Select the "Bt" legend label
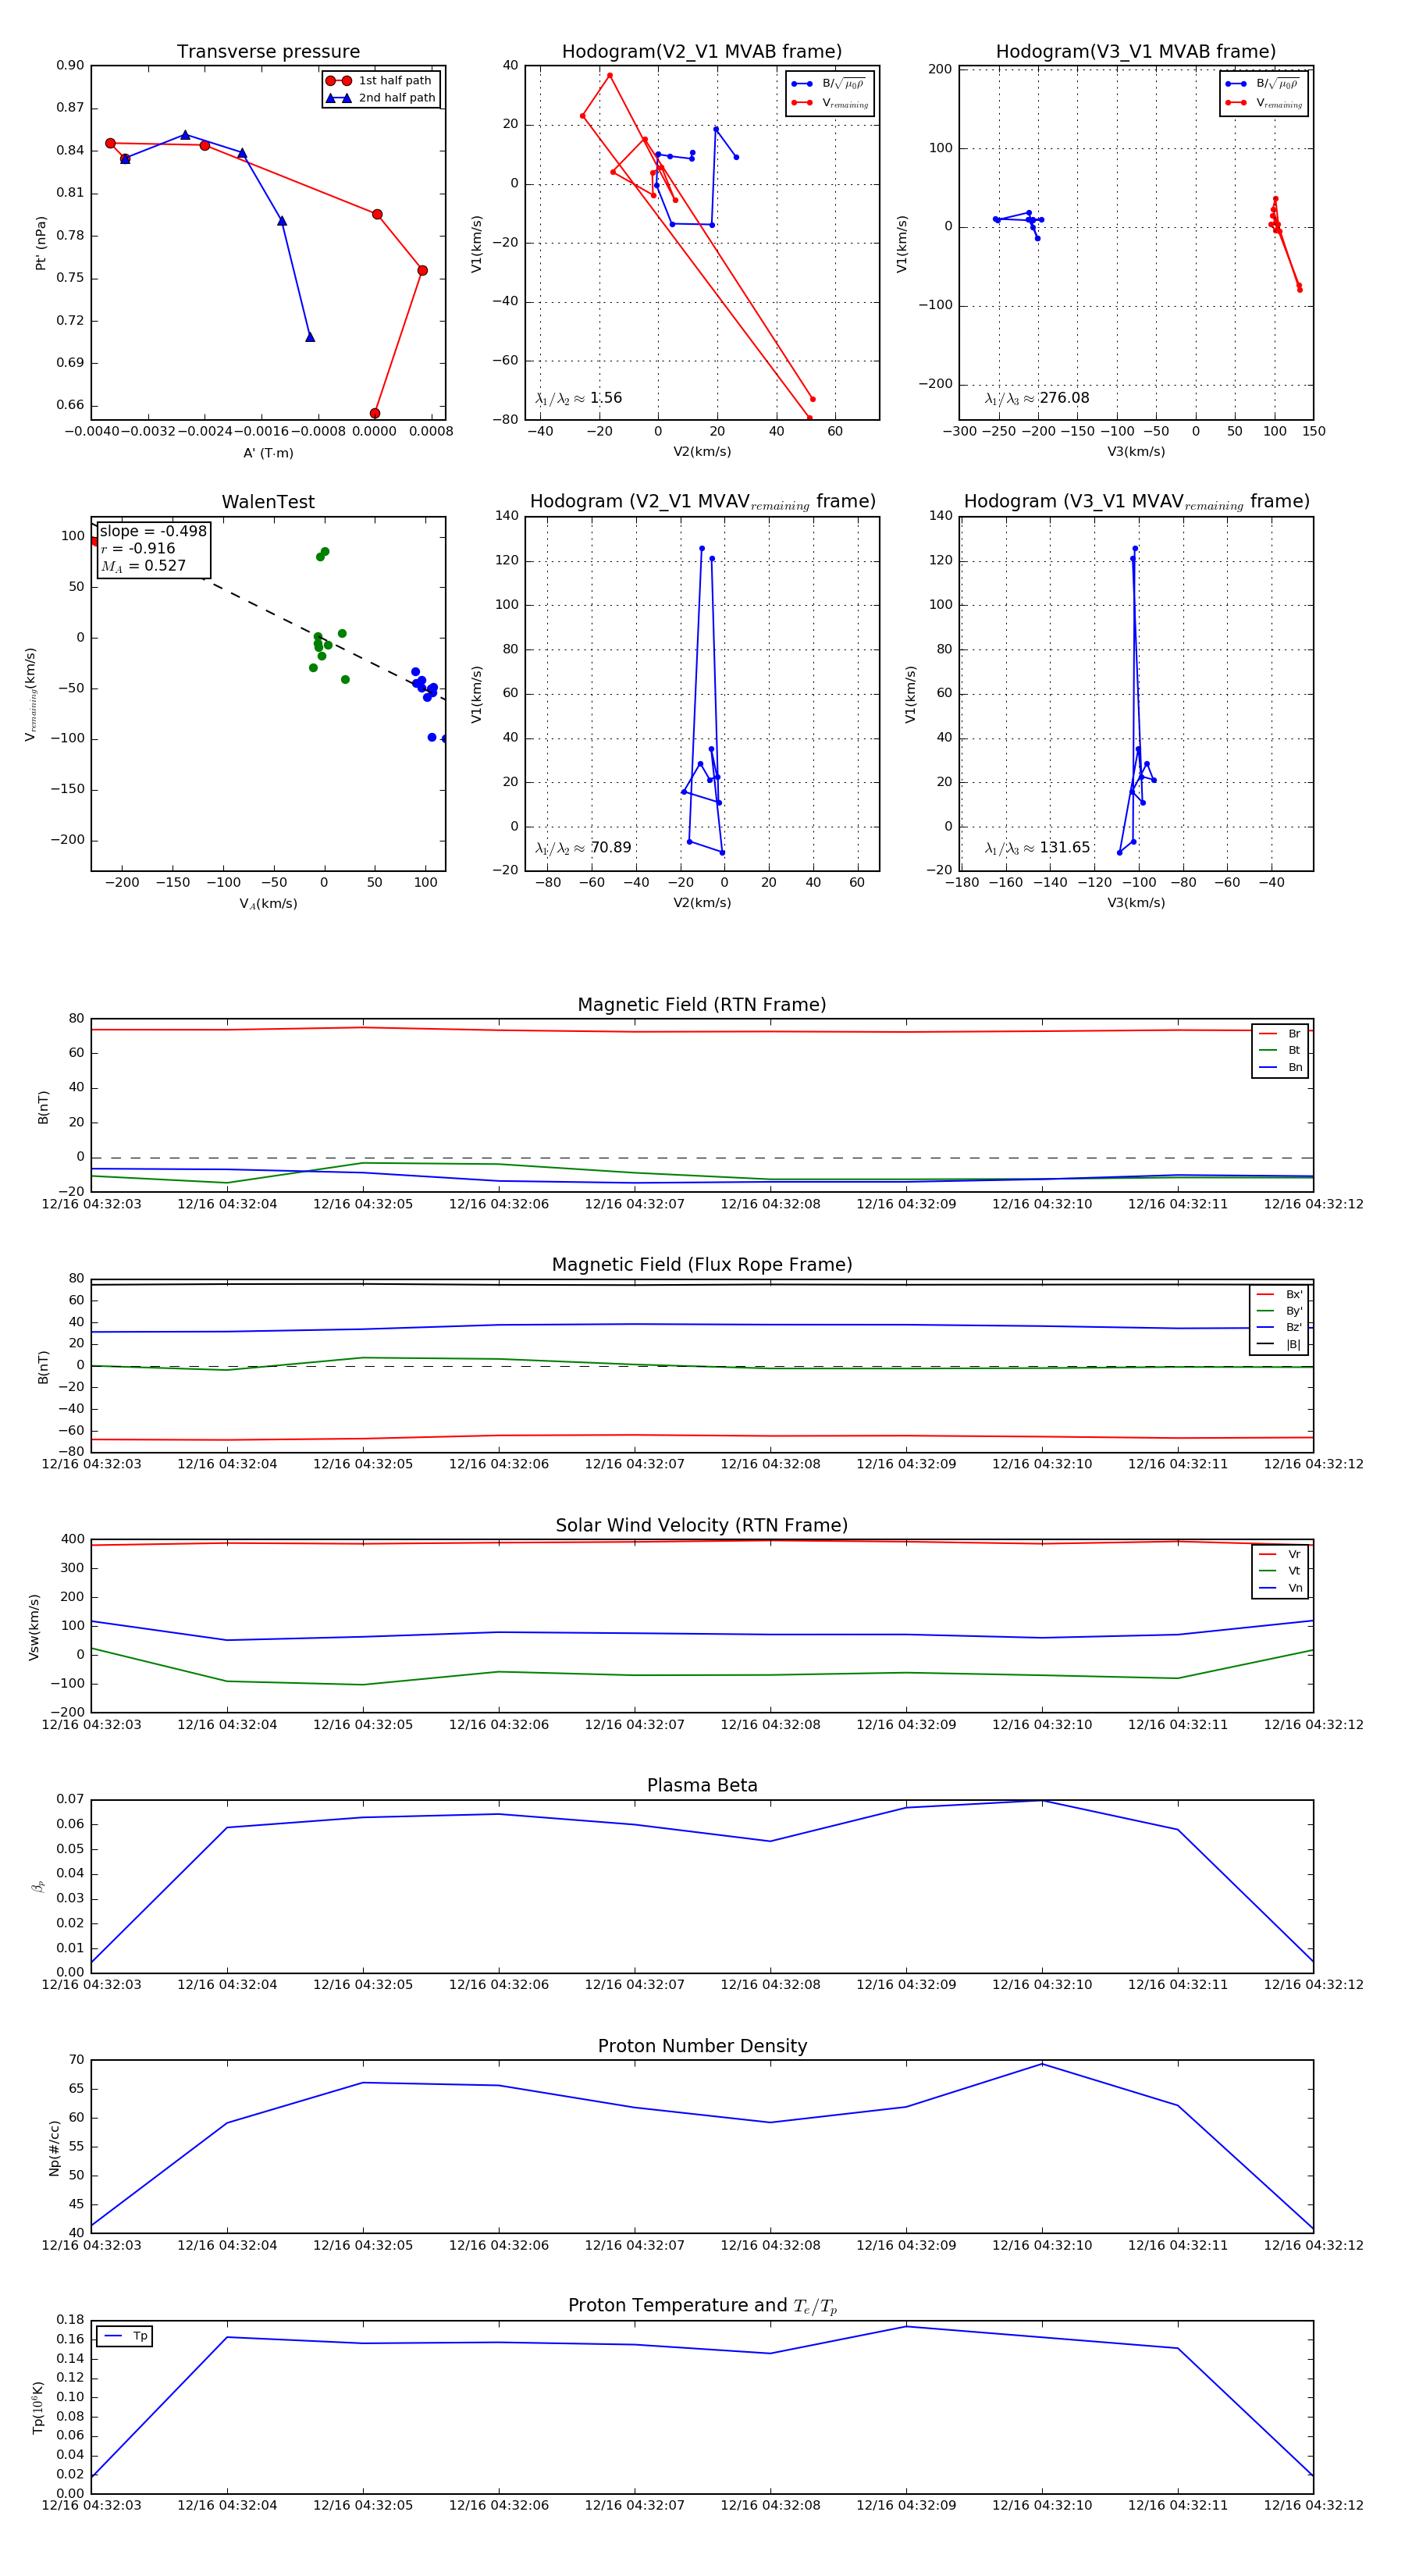This screenshot has width=1405, height=2576. [1294, 1050]
